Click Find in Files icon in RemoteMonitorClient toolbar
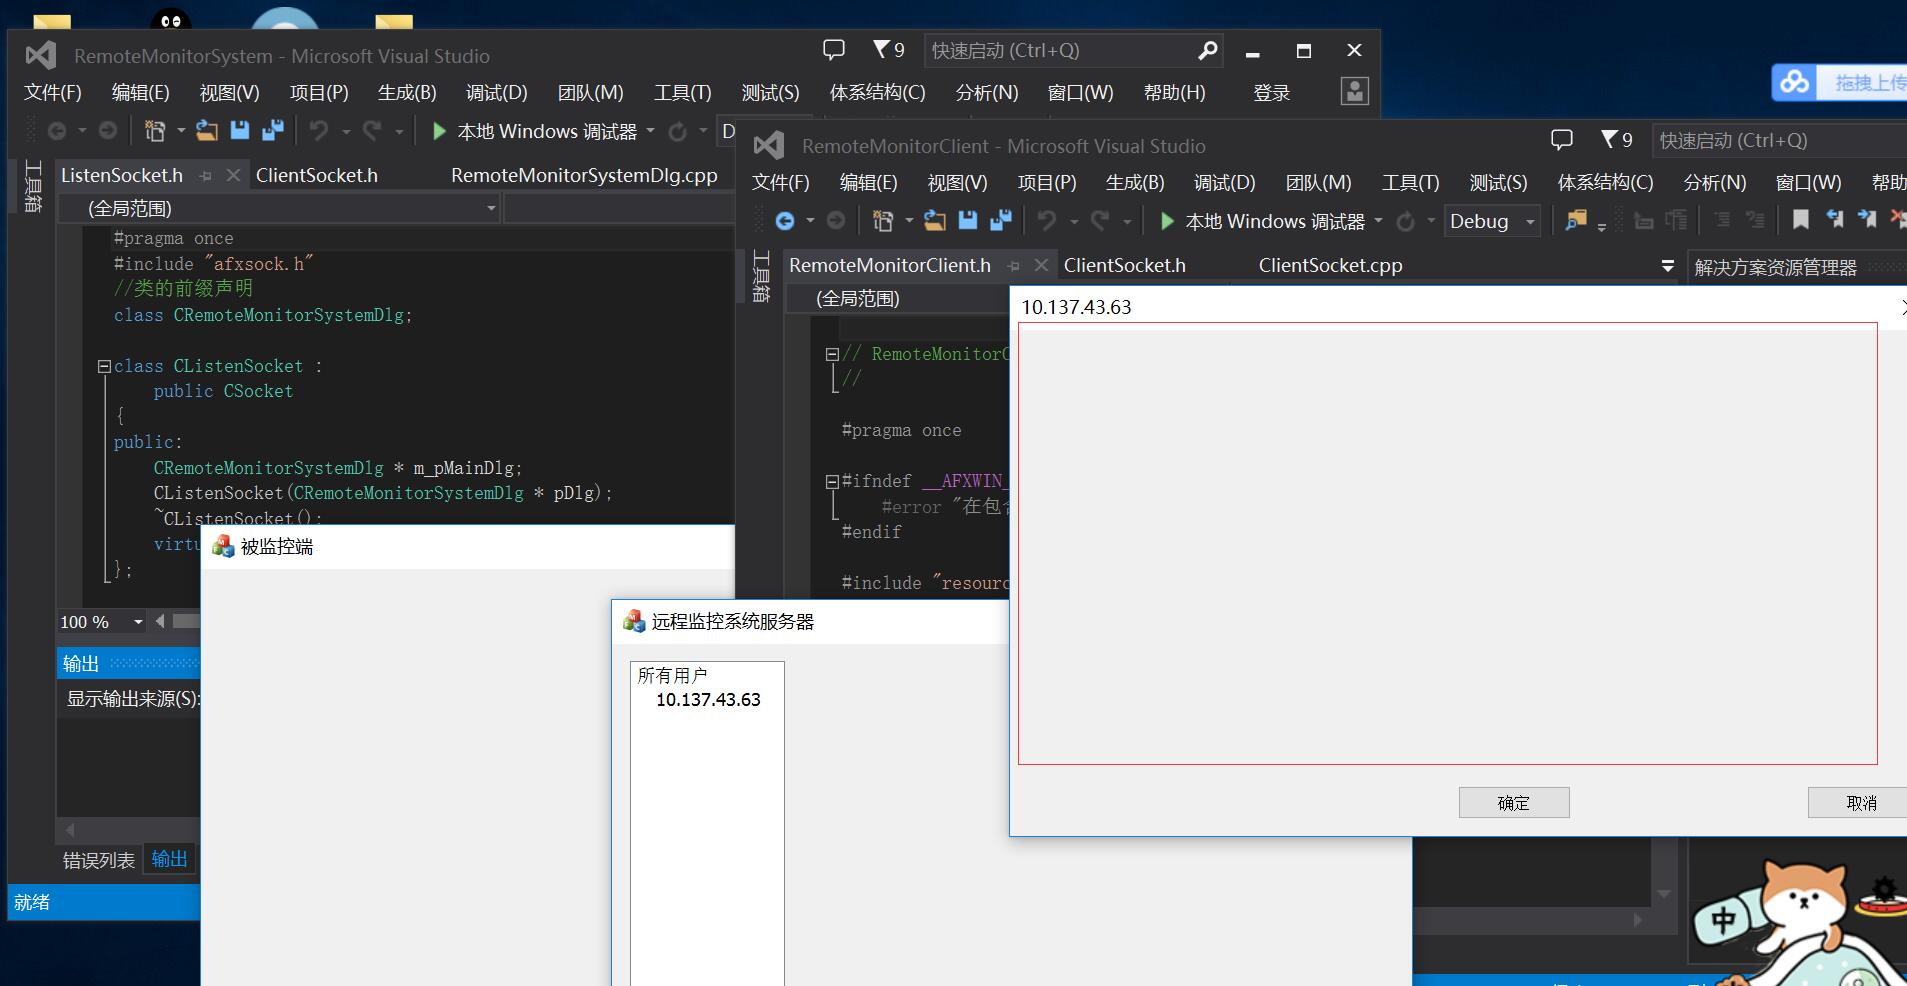Viewport: 1907px width, 986px height. click(1576, 221)
